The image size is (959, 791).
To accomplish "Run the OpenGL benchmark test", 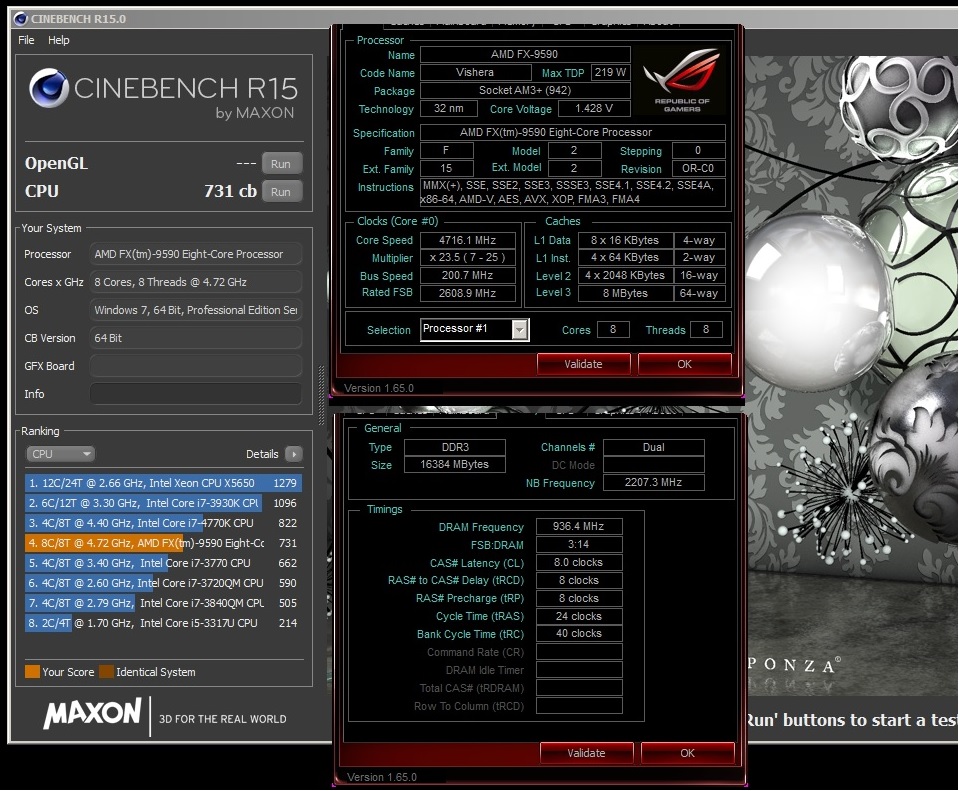I will pos(281,164).
